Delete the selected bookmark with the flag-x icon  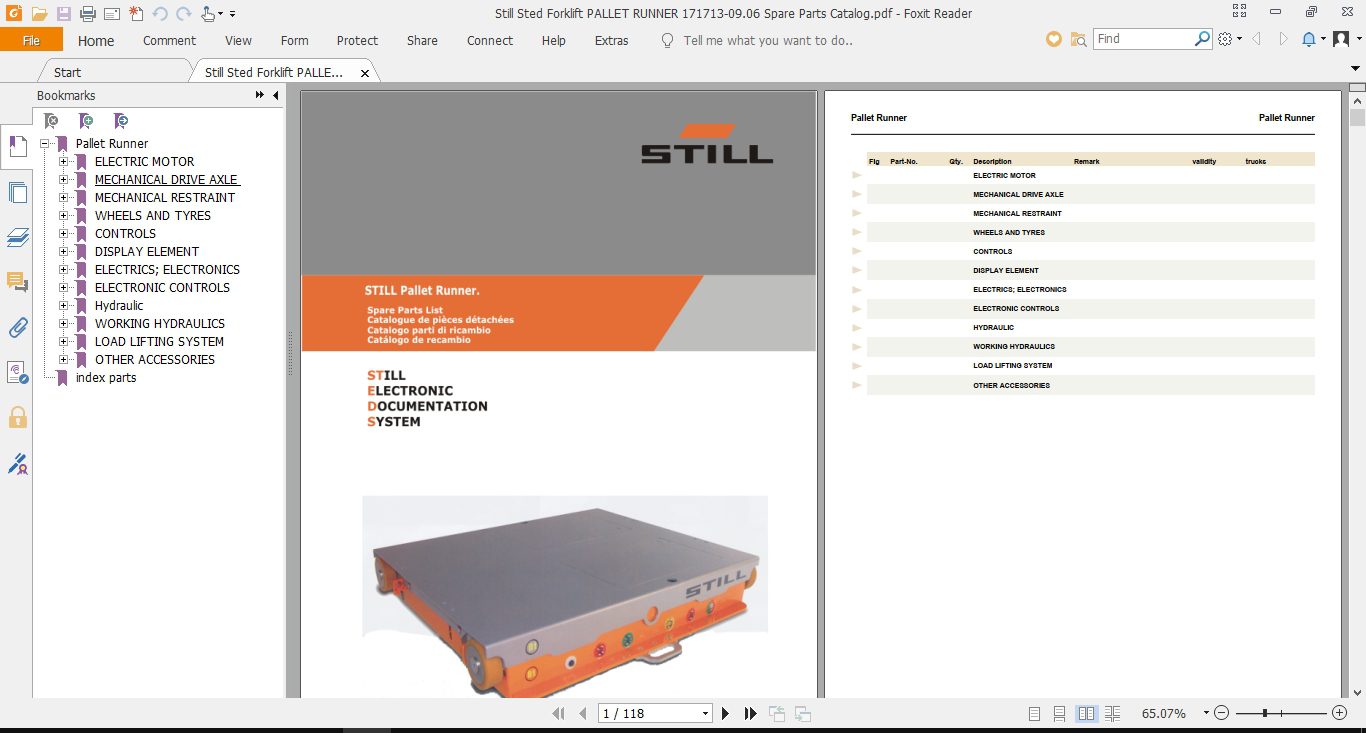pyautogui.click(x=51, y=121)
